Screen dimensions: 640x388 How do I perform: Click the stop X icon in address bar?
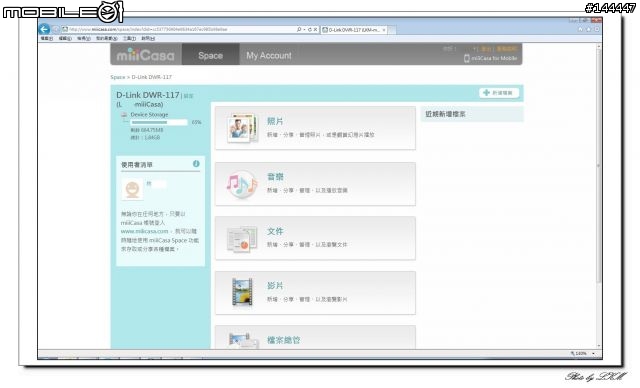(x=315, y=29)
